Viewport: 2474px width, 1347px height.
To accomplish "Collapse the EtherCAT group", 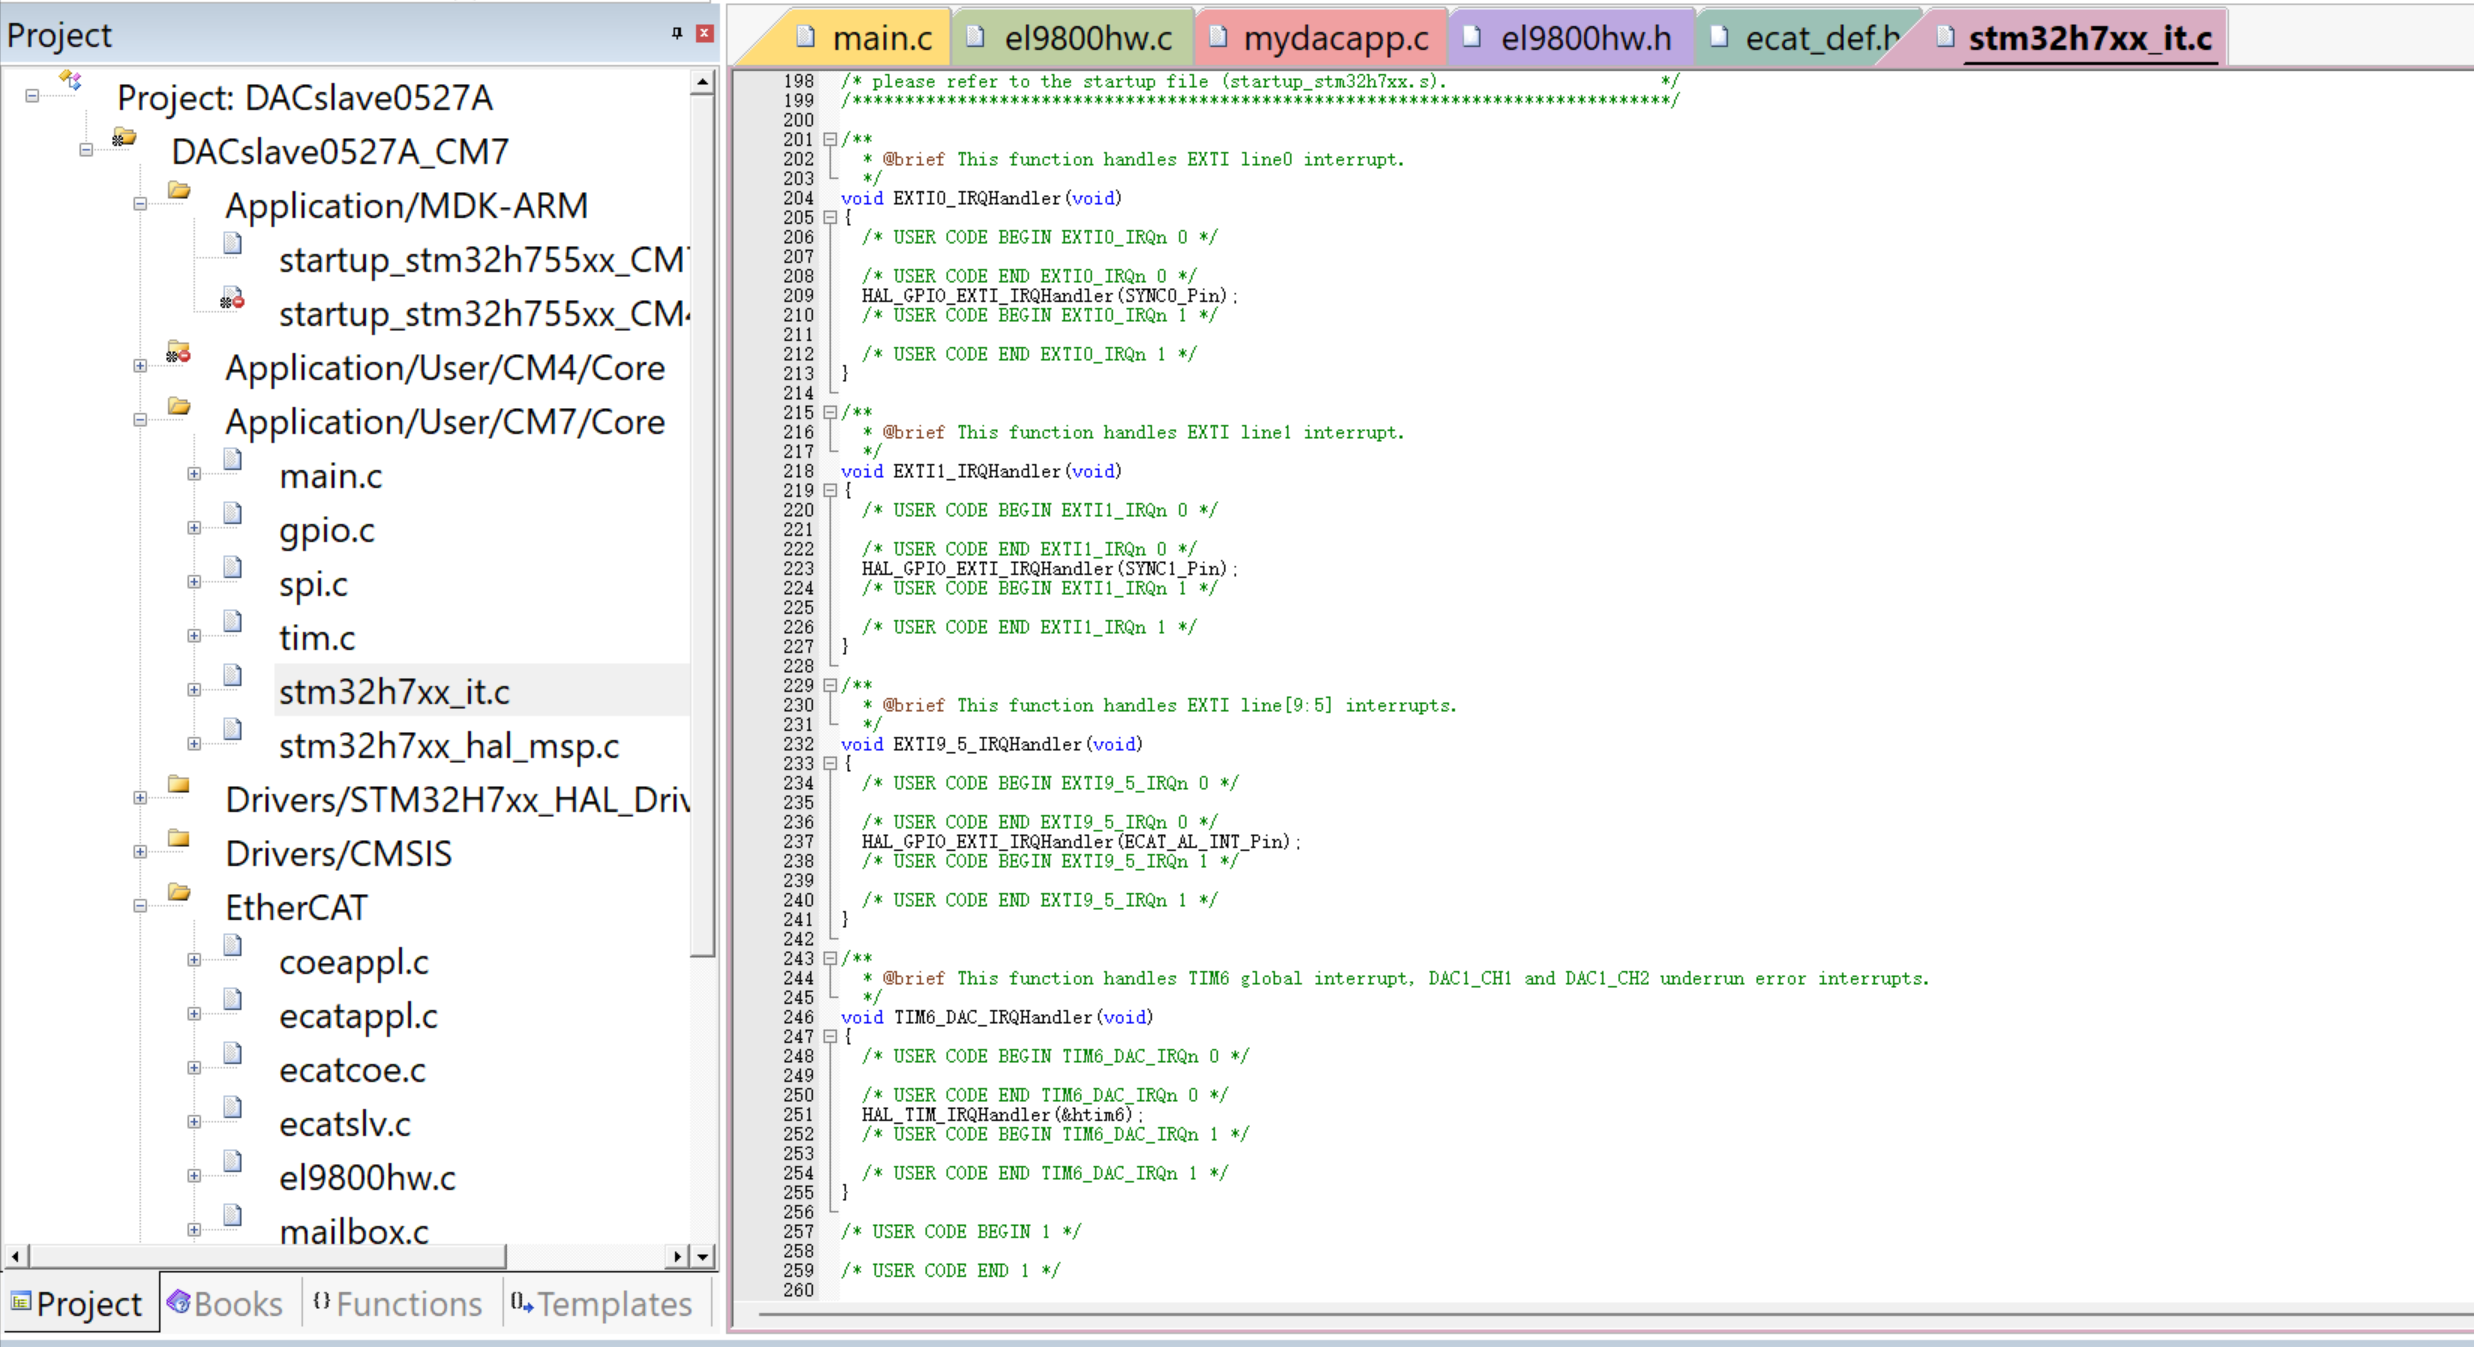I will (140, 906).
